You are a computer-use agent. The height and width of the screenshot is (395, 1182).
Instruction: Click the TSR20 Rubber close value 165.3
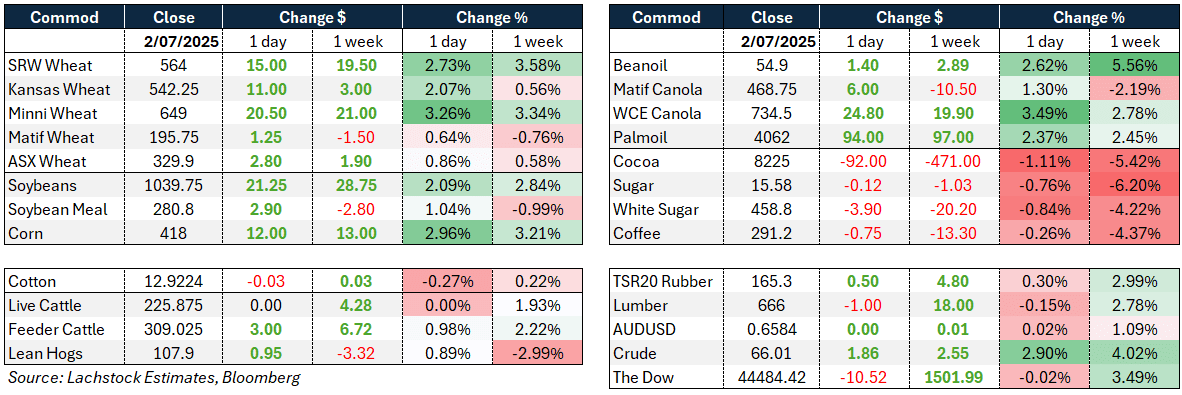click(x=773, y=281)
